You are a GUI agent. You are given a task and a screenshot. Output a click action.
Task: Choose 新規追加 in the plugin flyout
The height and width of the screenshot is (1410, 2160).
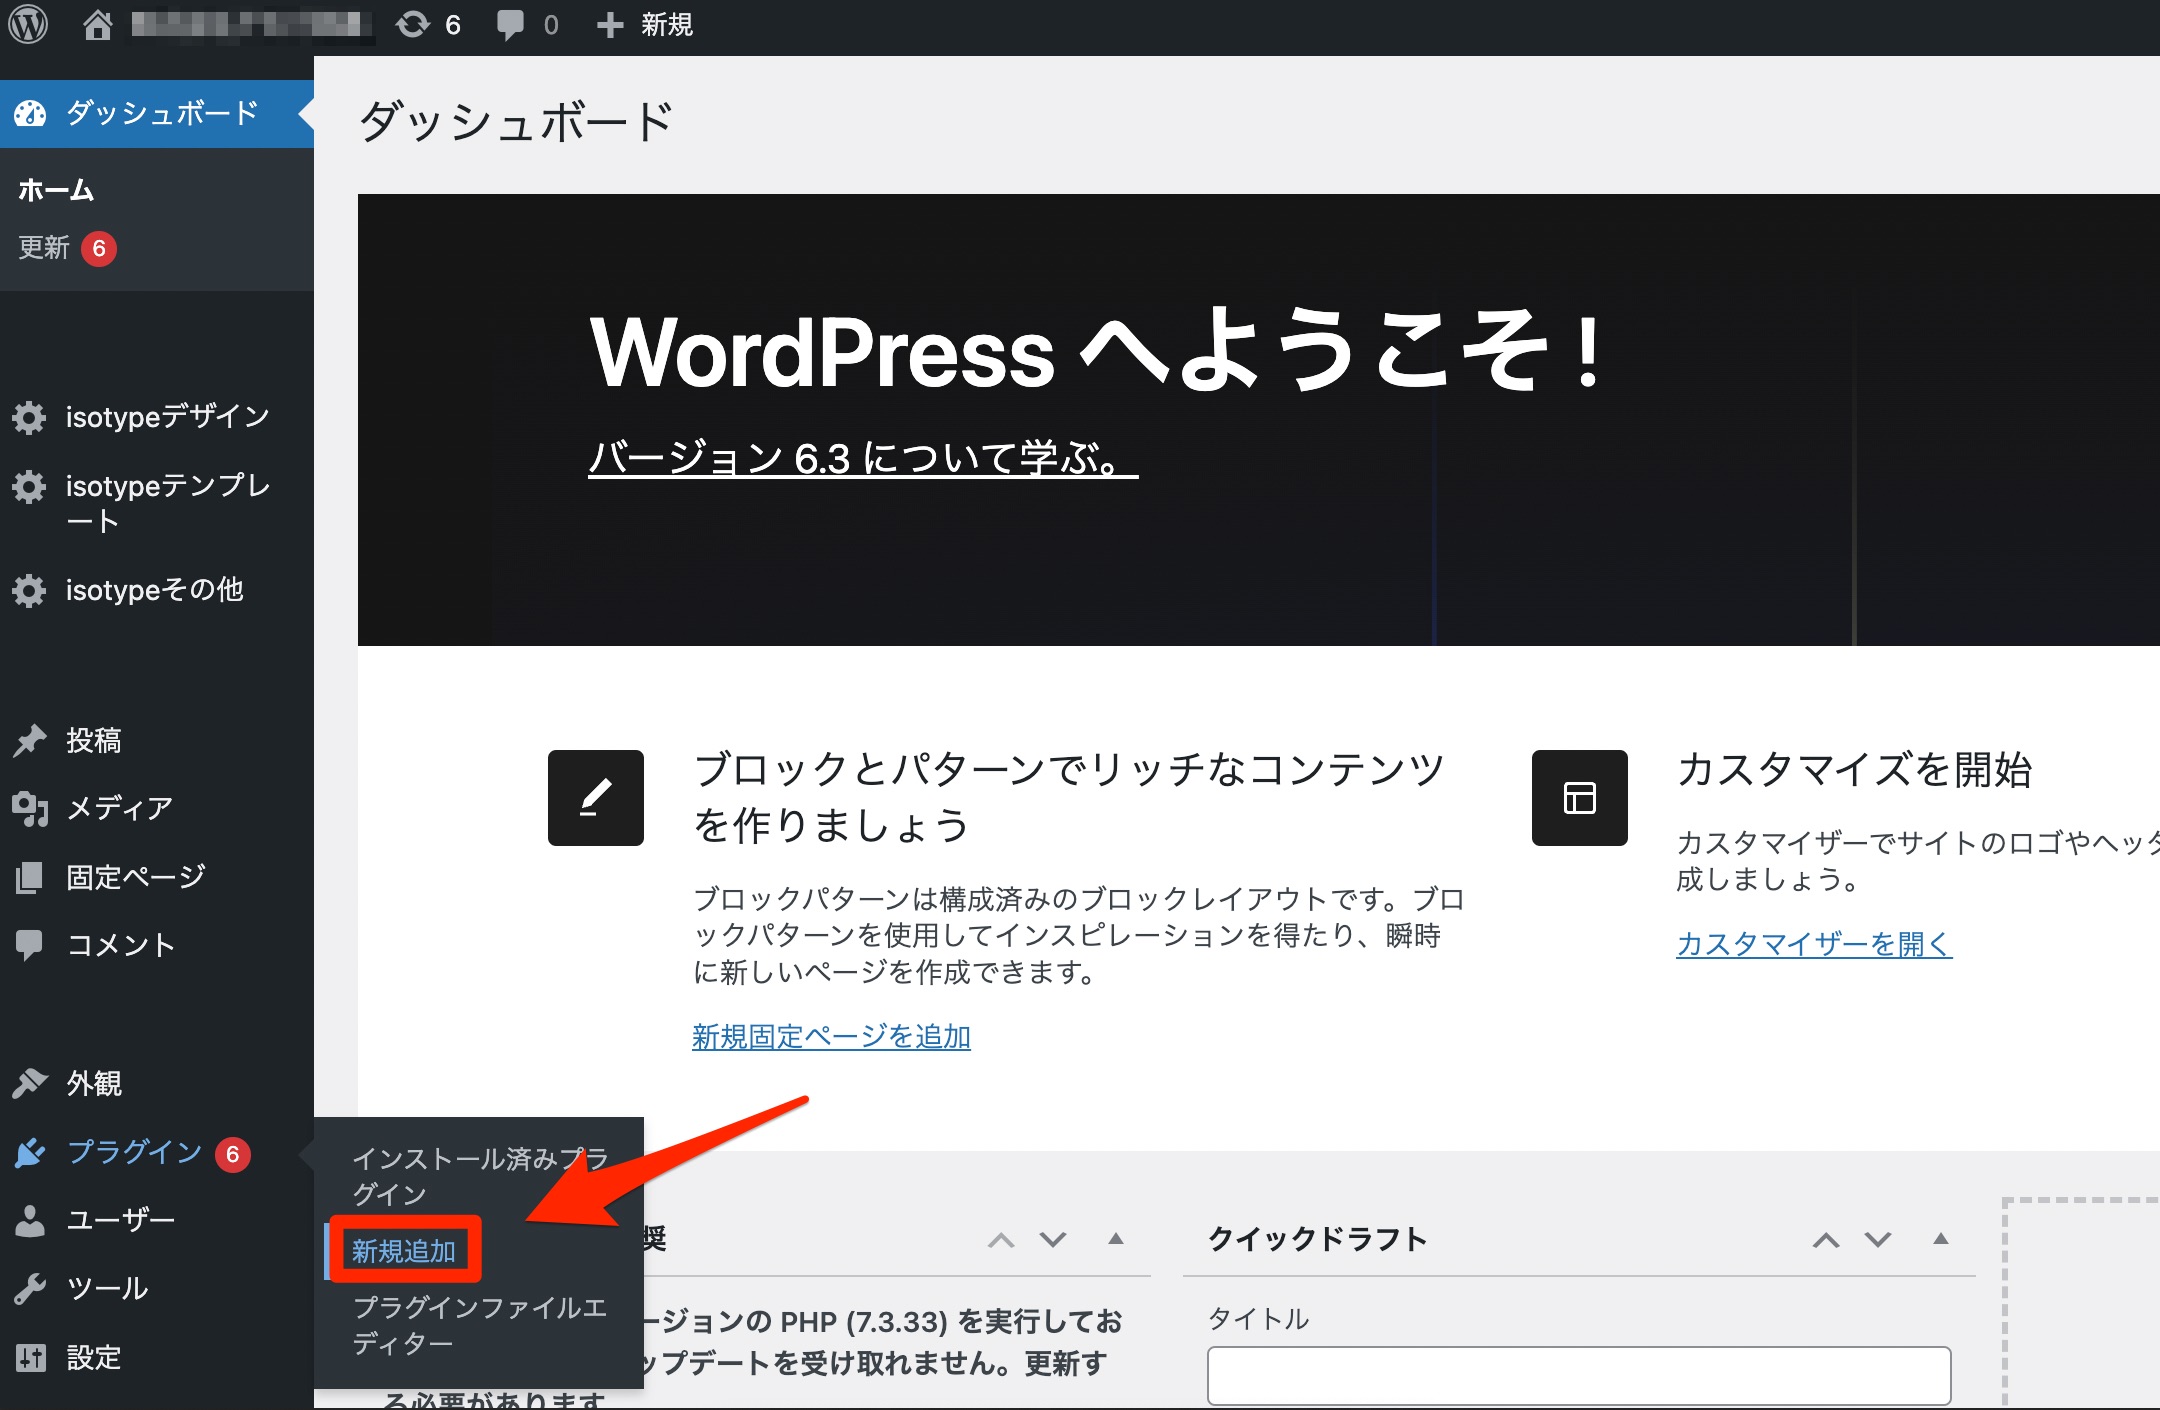click(404, 1251)
